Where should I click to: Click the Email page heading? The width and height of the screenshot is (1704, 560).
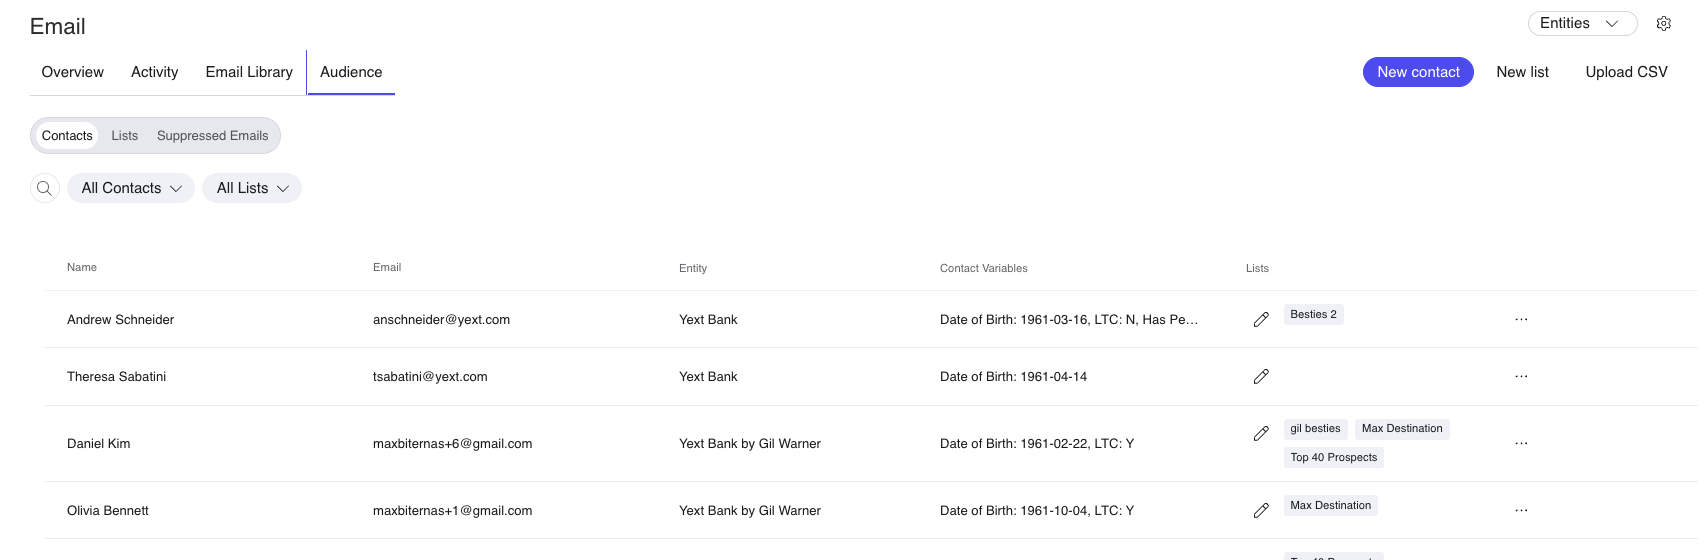[x=58, y=27]
